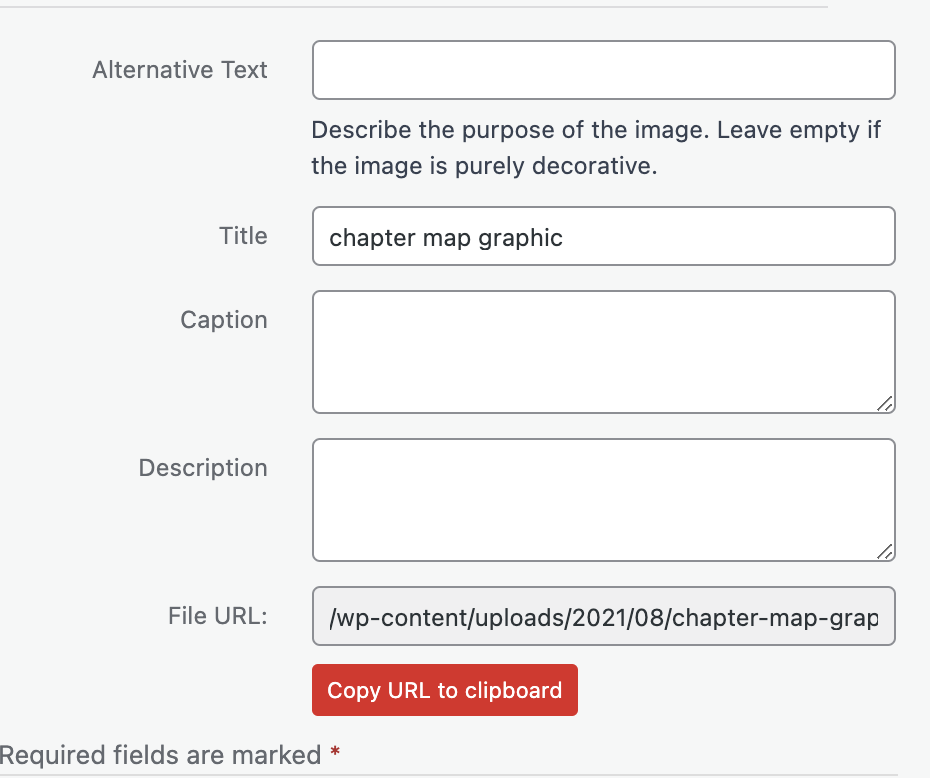The height and width of the screenshot is (778, 930).
Task: Click the Description textarea resize handle
Action: pyautogui.click(x=885, y=552)
